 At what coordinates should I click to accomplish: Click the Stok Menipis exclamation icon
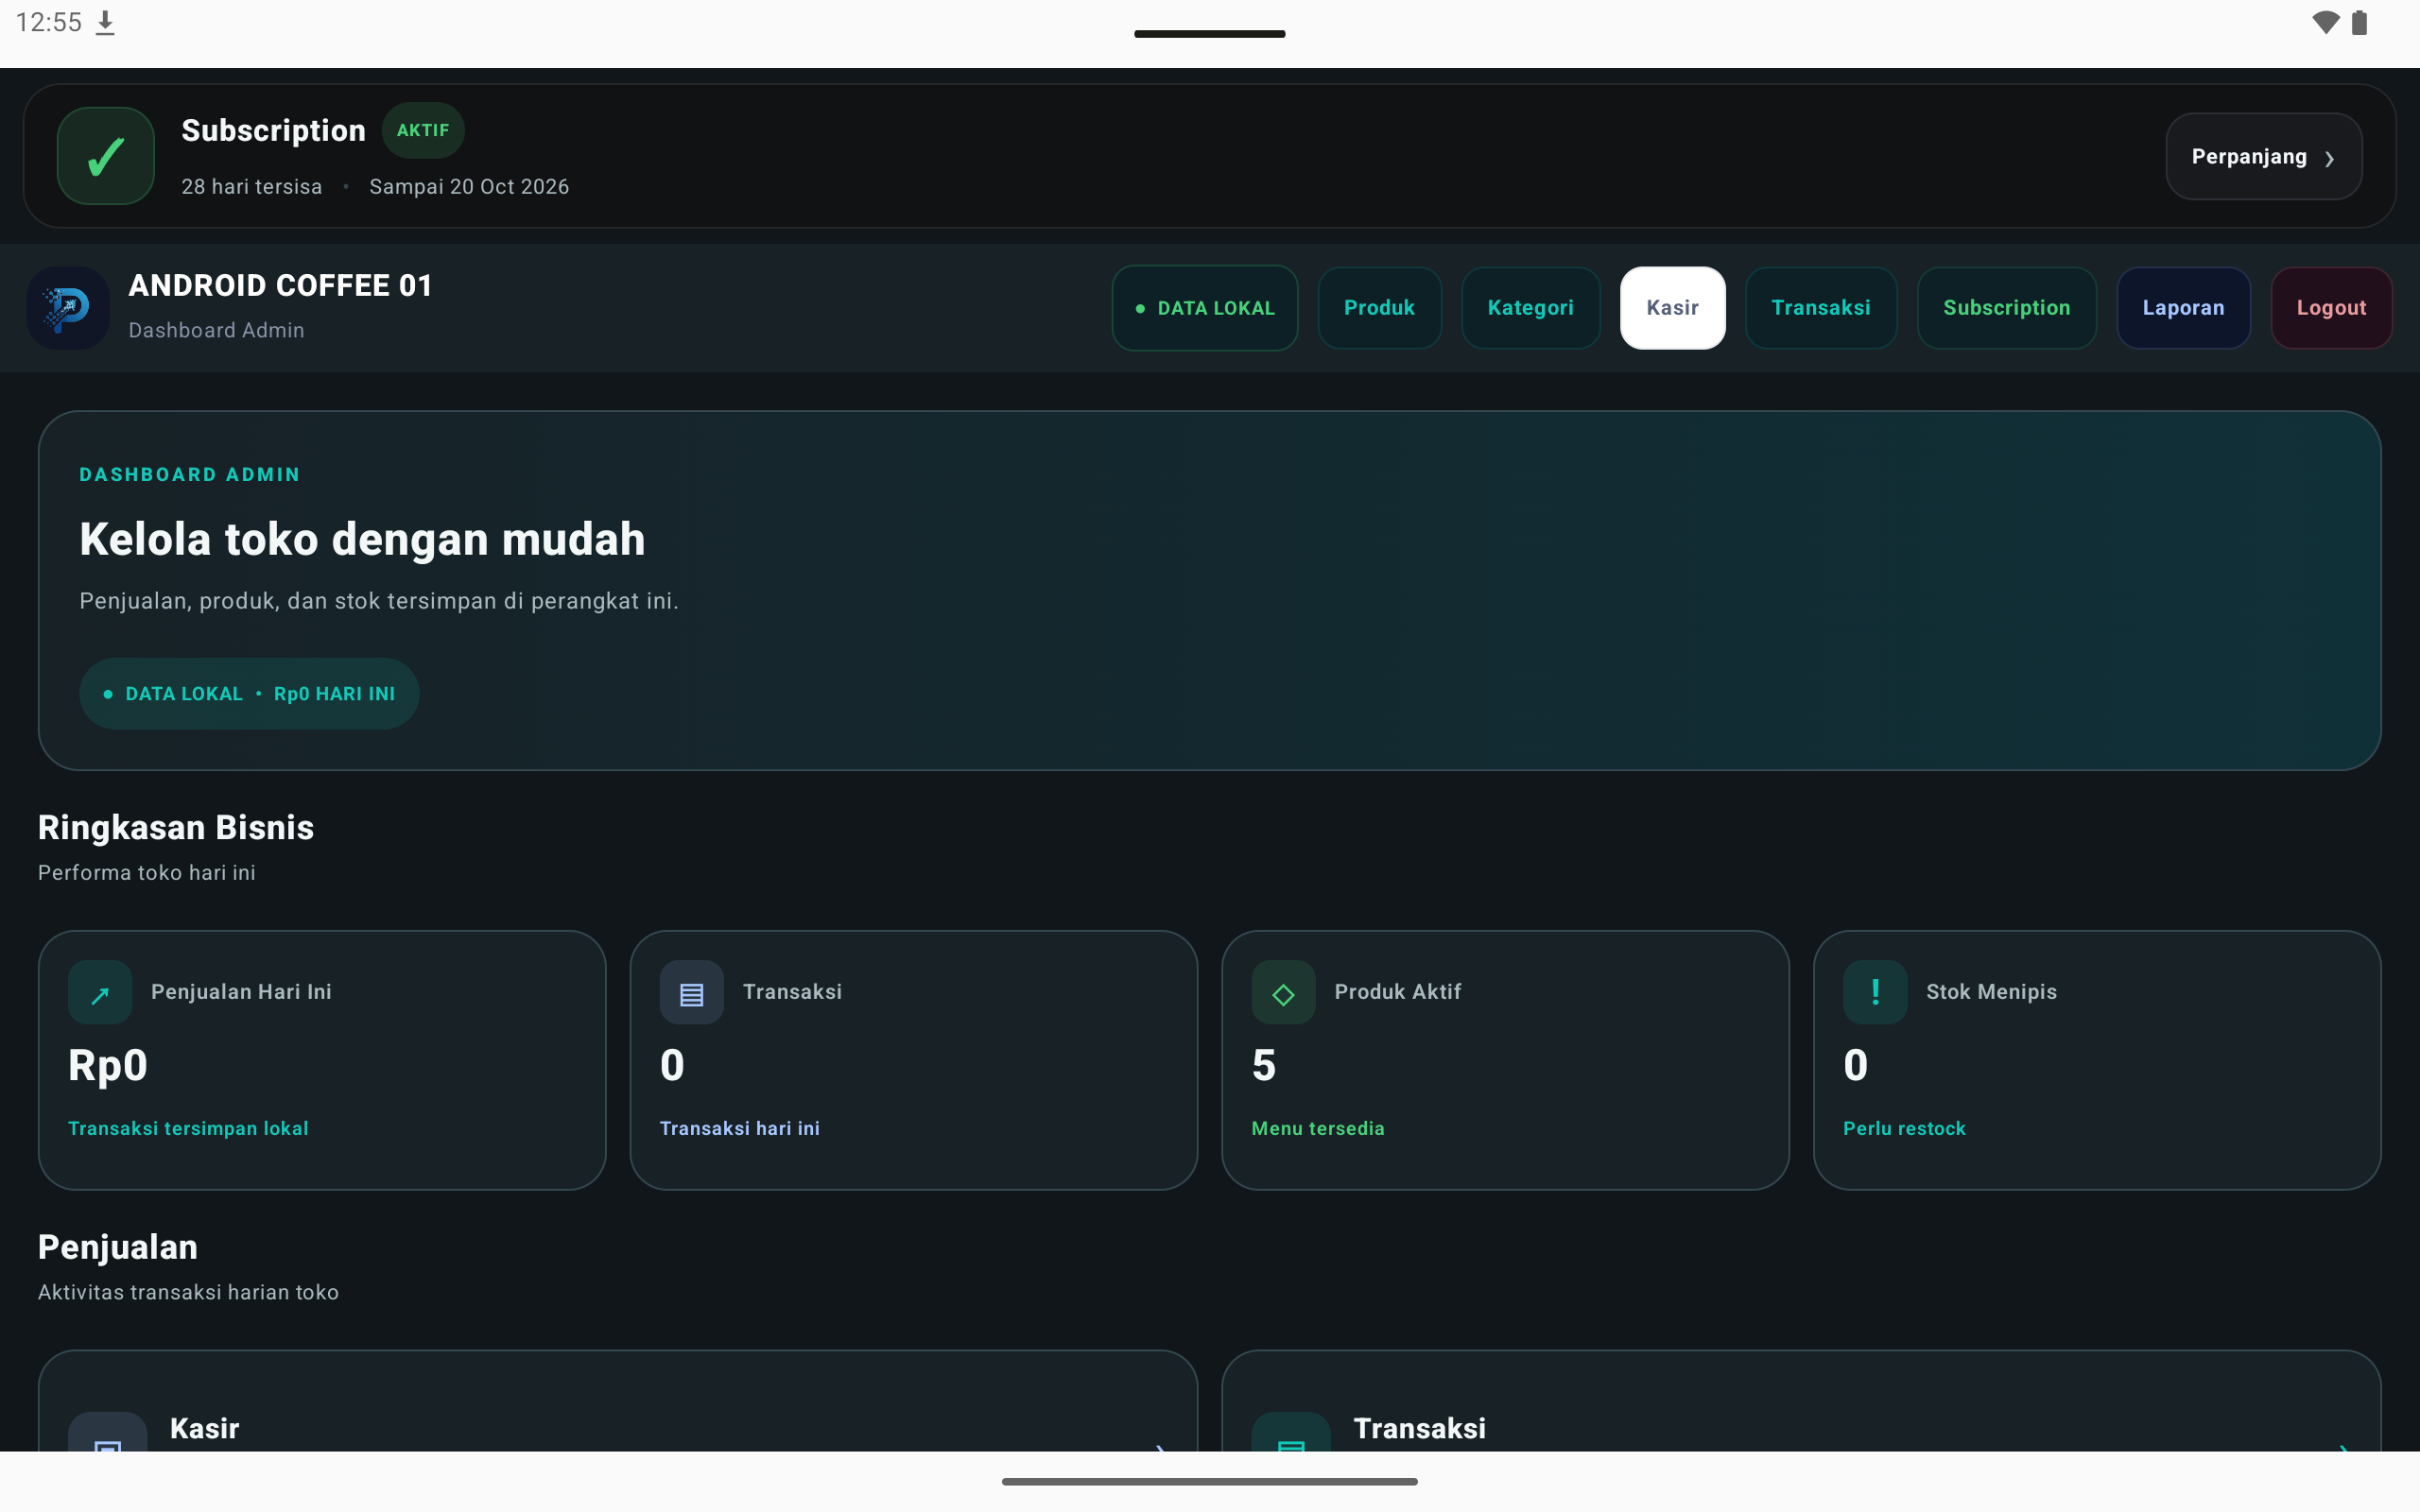click(x=1875, y=992)
